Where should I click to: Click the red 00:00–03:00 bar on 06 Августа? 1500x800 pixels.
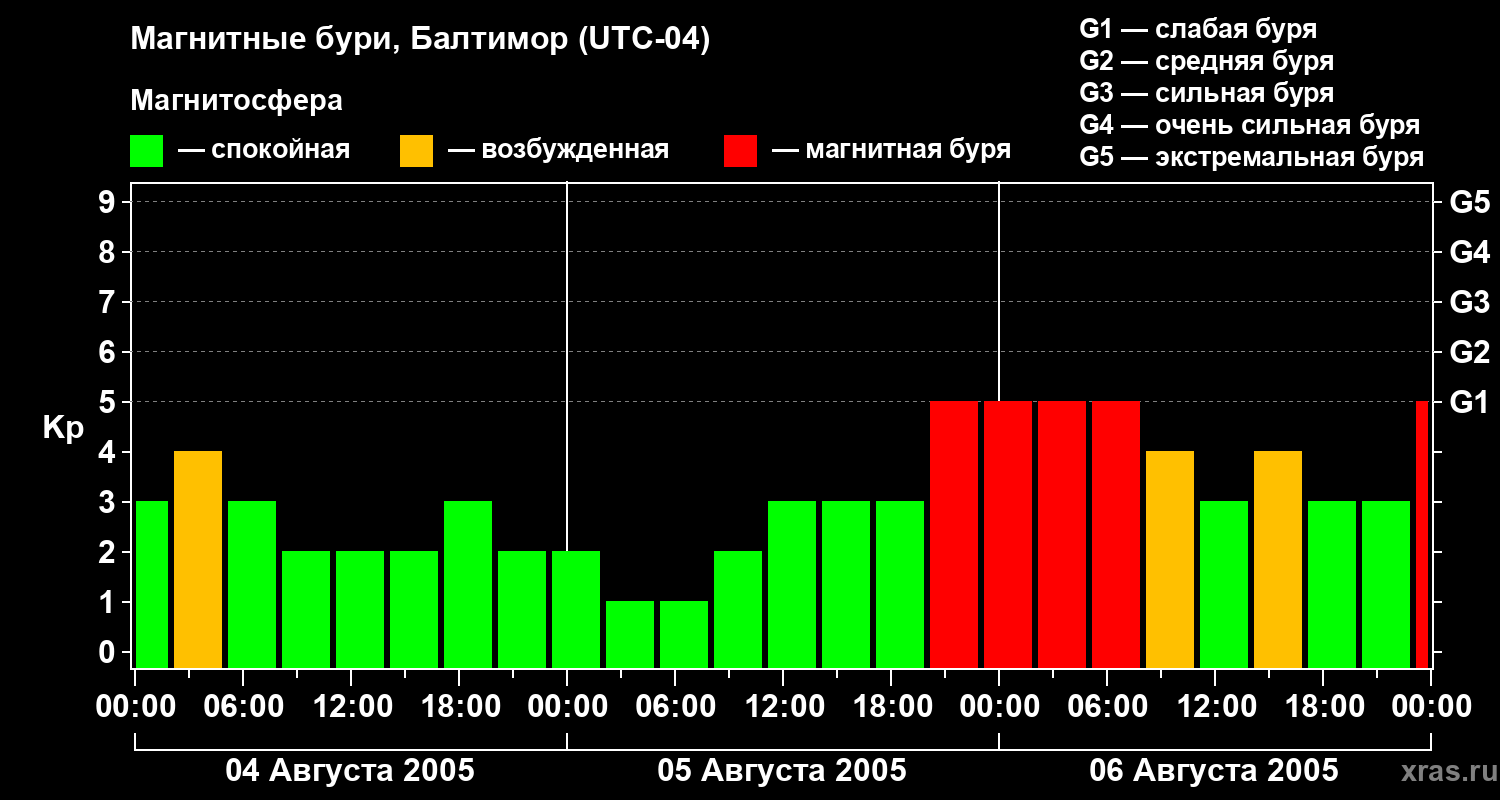1008,535
